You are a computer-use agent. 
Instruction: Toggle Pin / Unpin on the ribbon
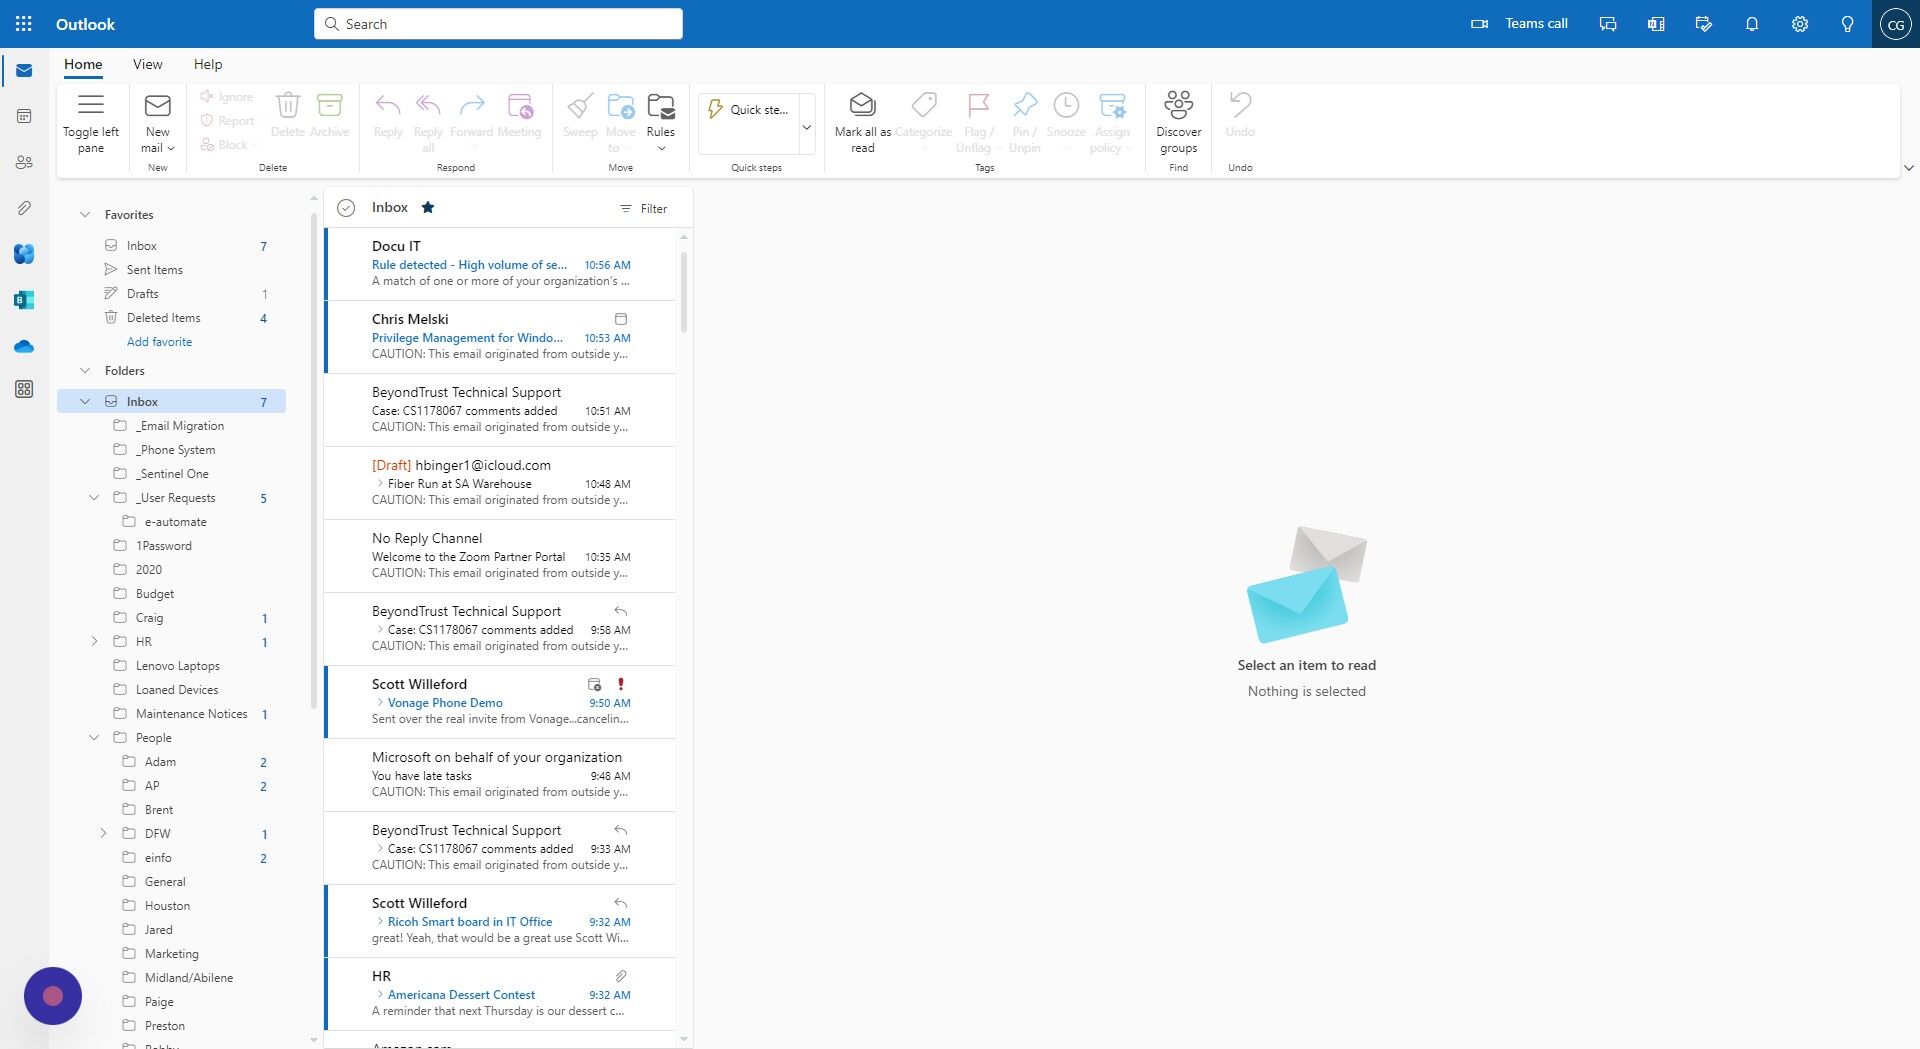pyautogui.click(x=1024, y=110)
